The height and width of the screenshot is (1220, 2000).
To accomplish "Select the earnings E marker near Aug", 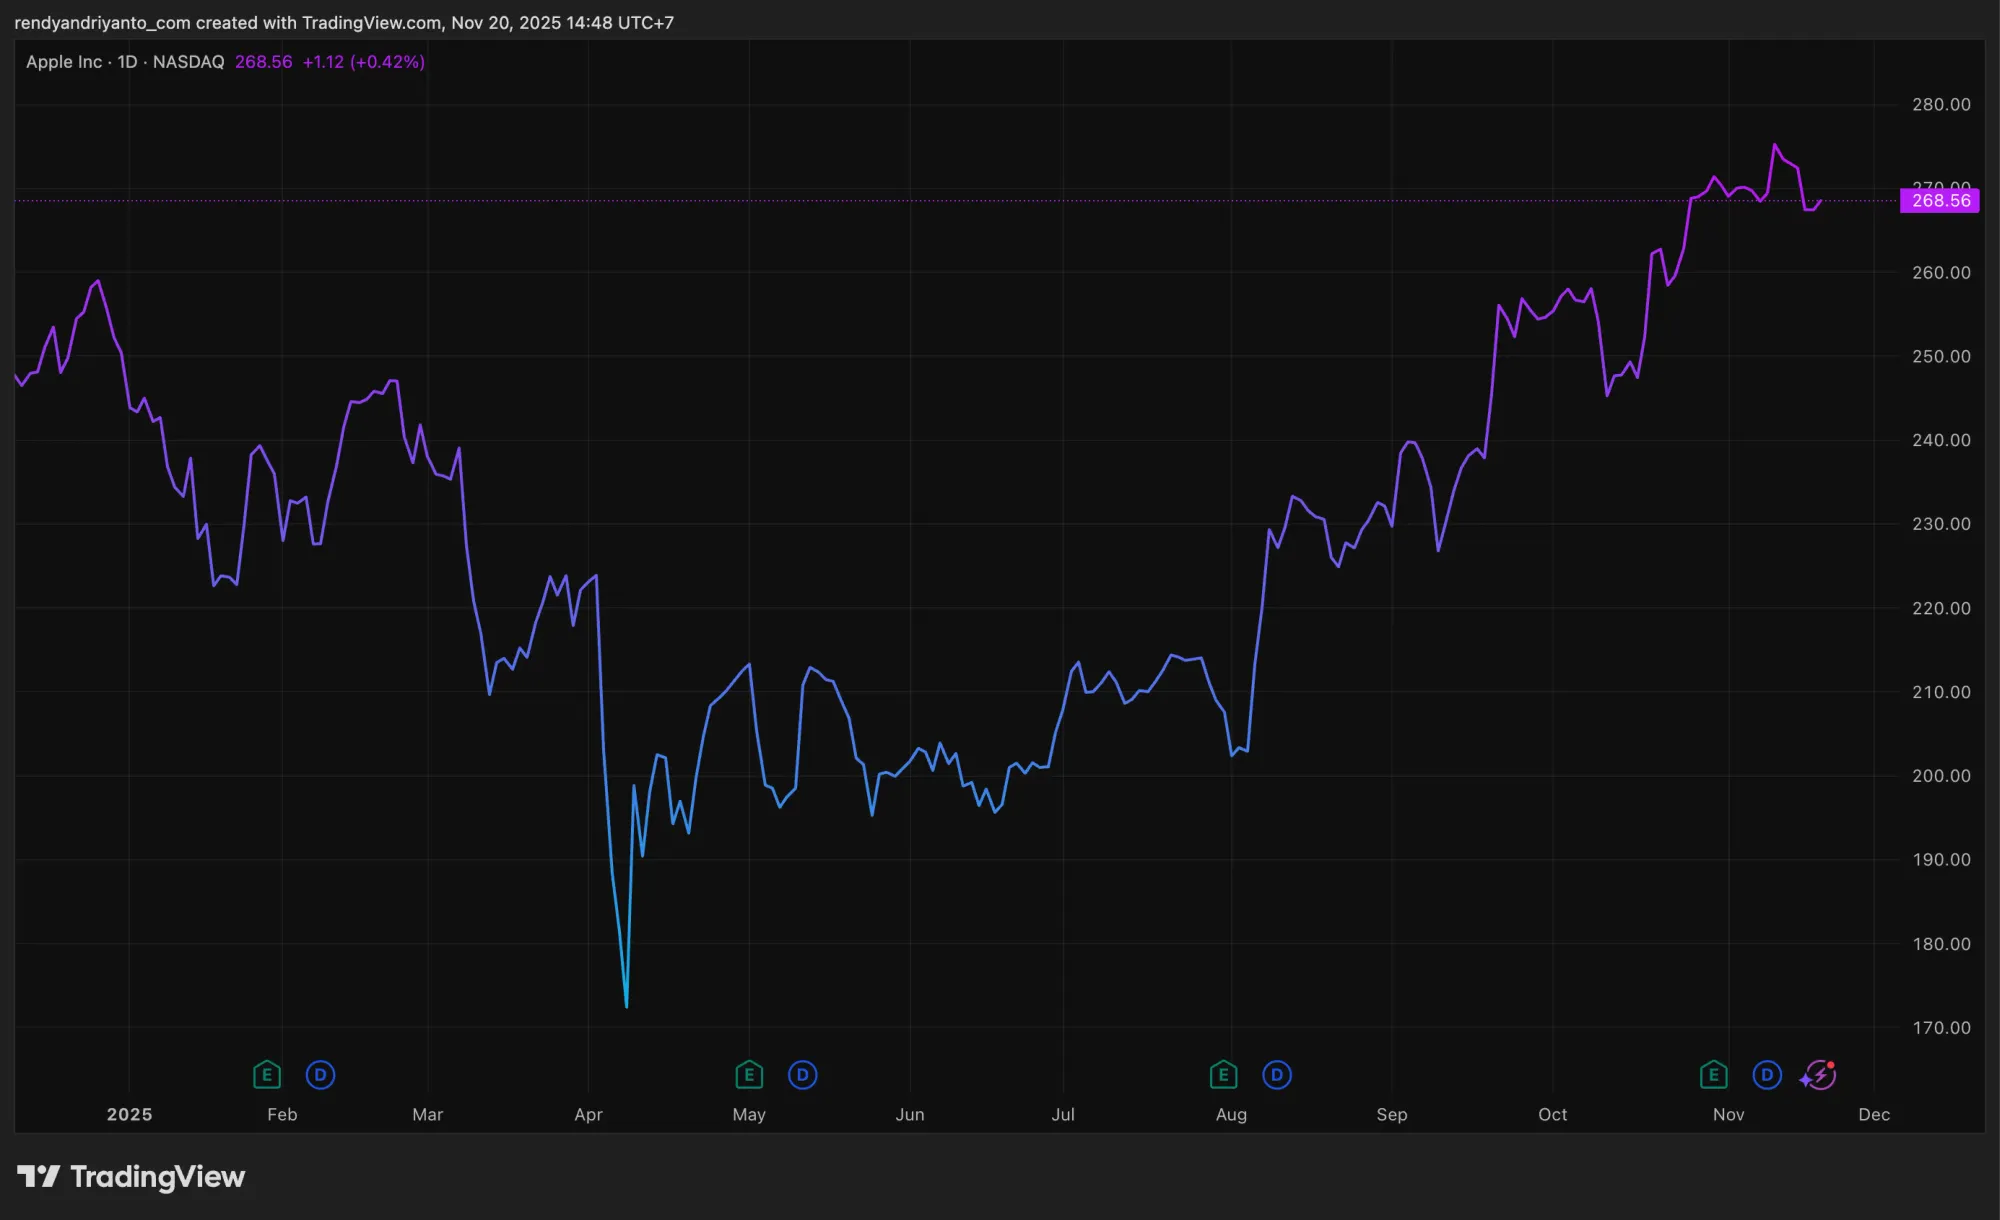I will [x=1223, y=1075].
